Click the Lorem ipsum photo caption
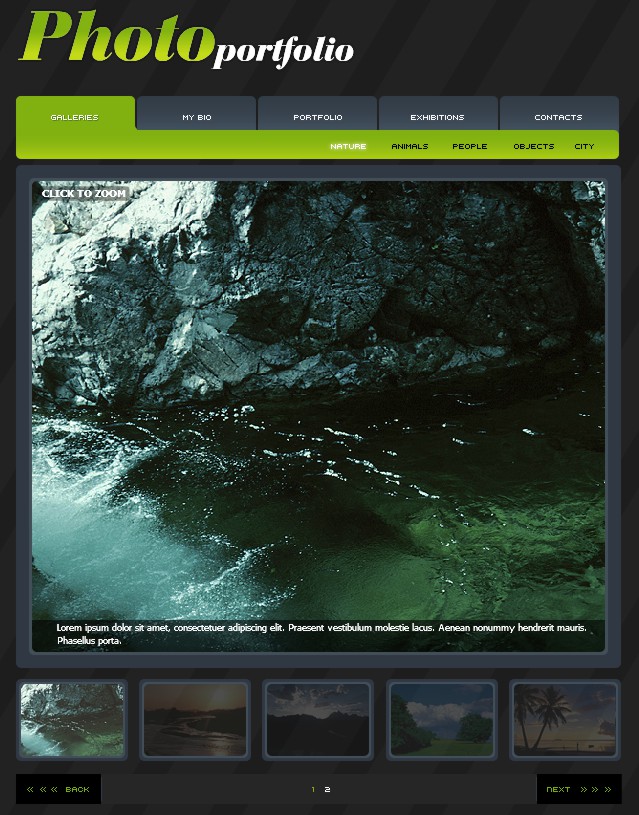Screen dimensions: 639x815 click(321, 634)
